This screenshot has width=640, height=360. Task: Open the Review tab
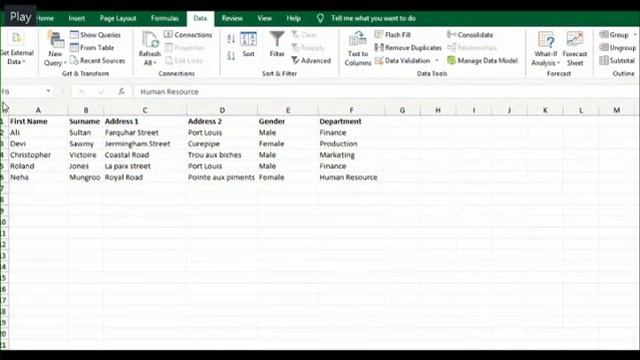(x=232, y=18)
